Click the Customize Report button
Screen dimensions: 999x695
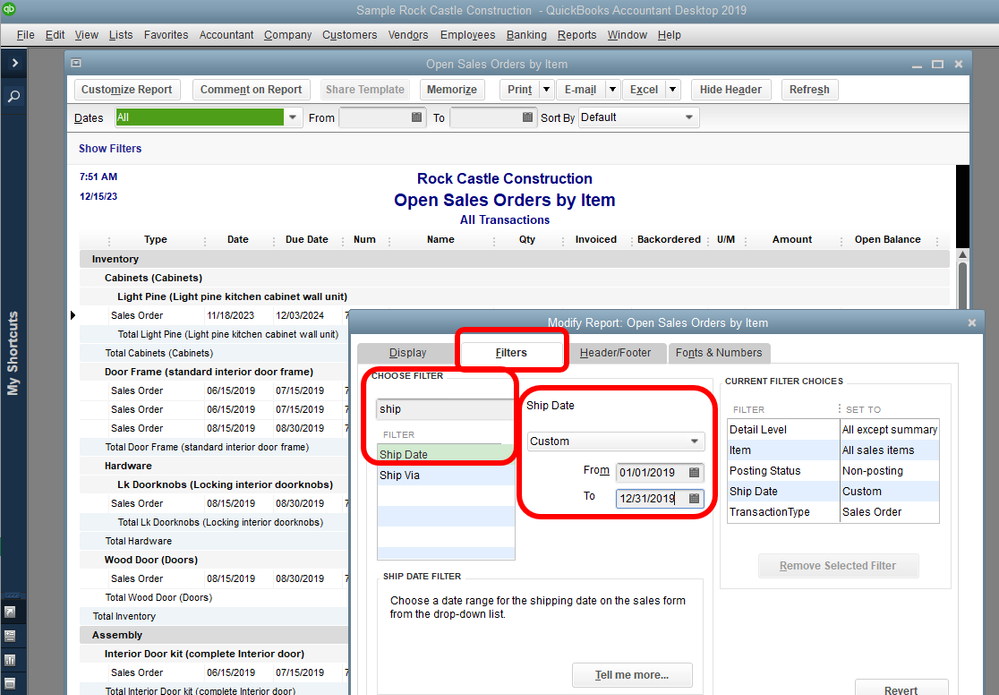click(x=127, y=90)
